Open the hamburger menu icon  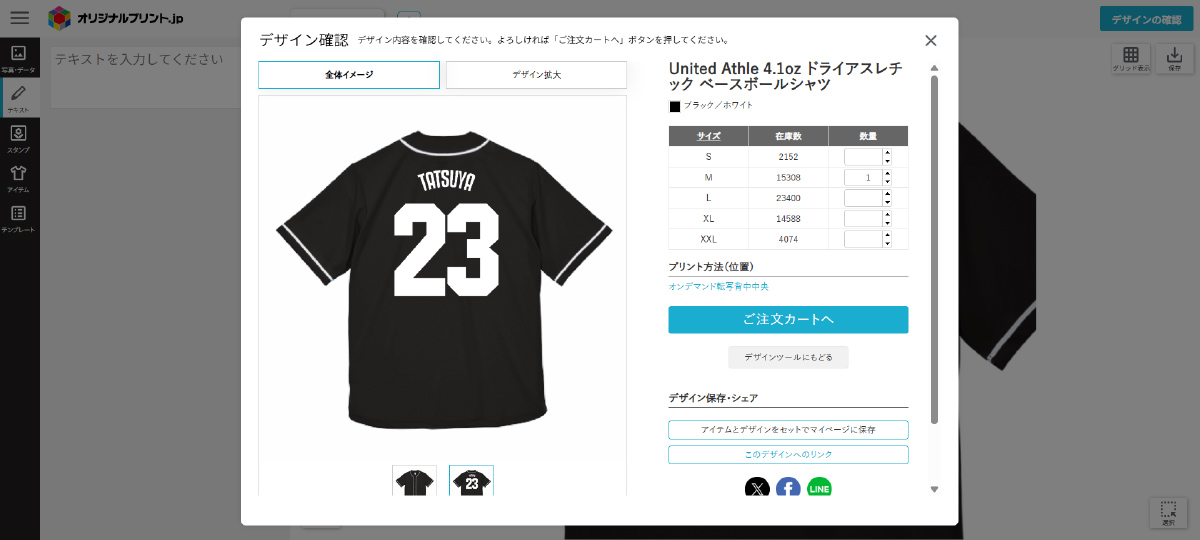click(19, 18)
